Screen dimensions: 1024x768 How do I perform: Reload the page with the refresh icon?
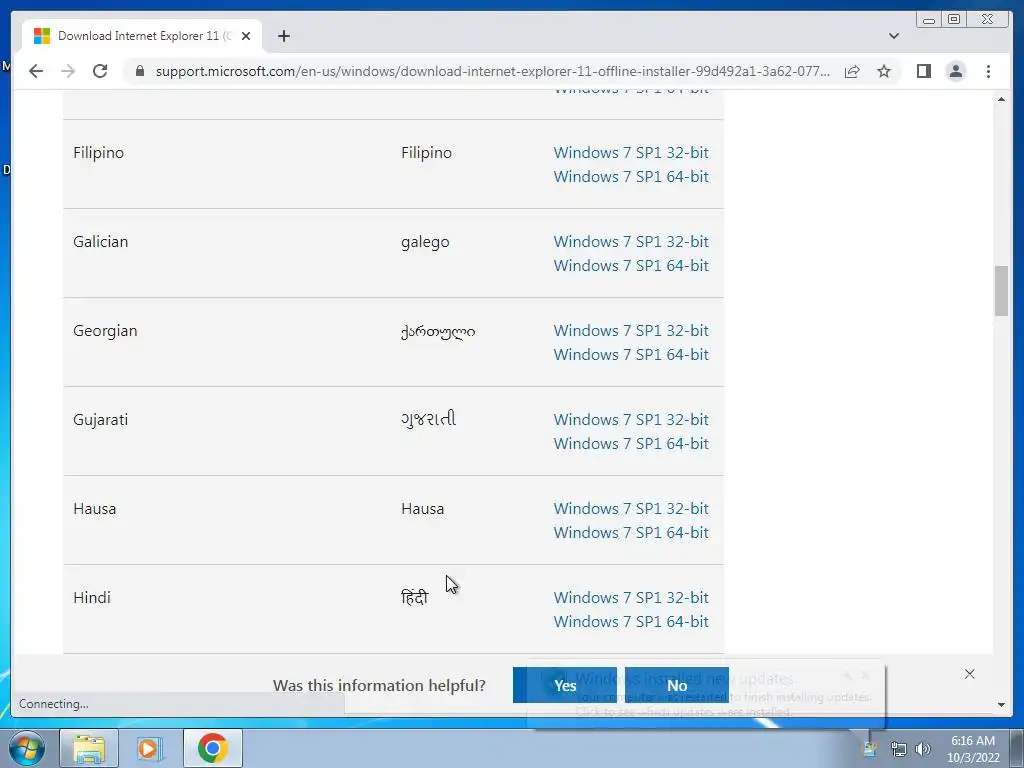pos(100,71)
